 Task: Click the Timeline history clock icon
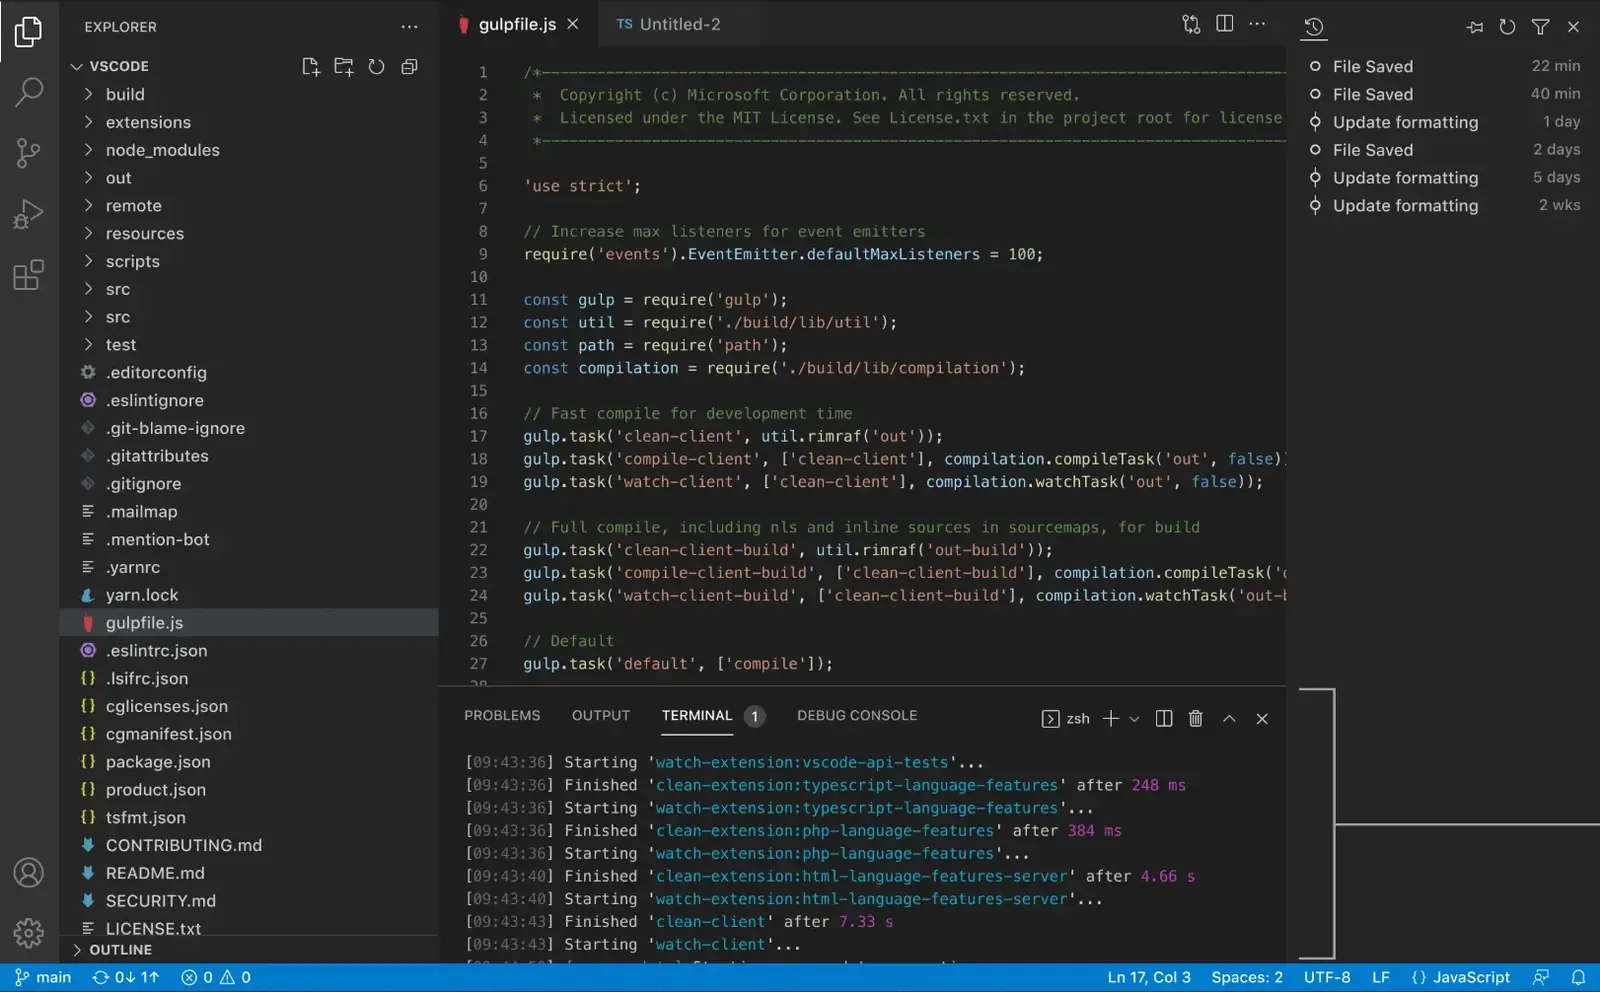1314,27
